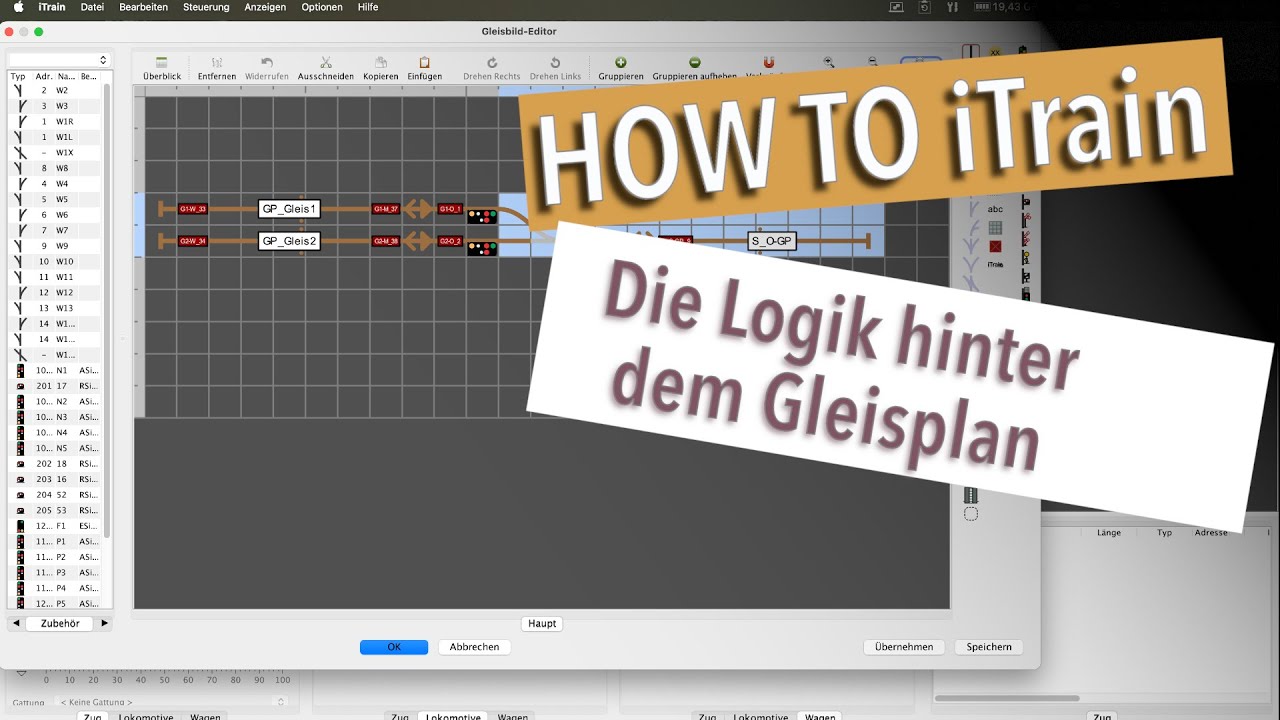Confirm with the OK button
The image size is (1280, 720).
(x=394, y=647)
